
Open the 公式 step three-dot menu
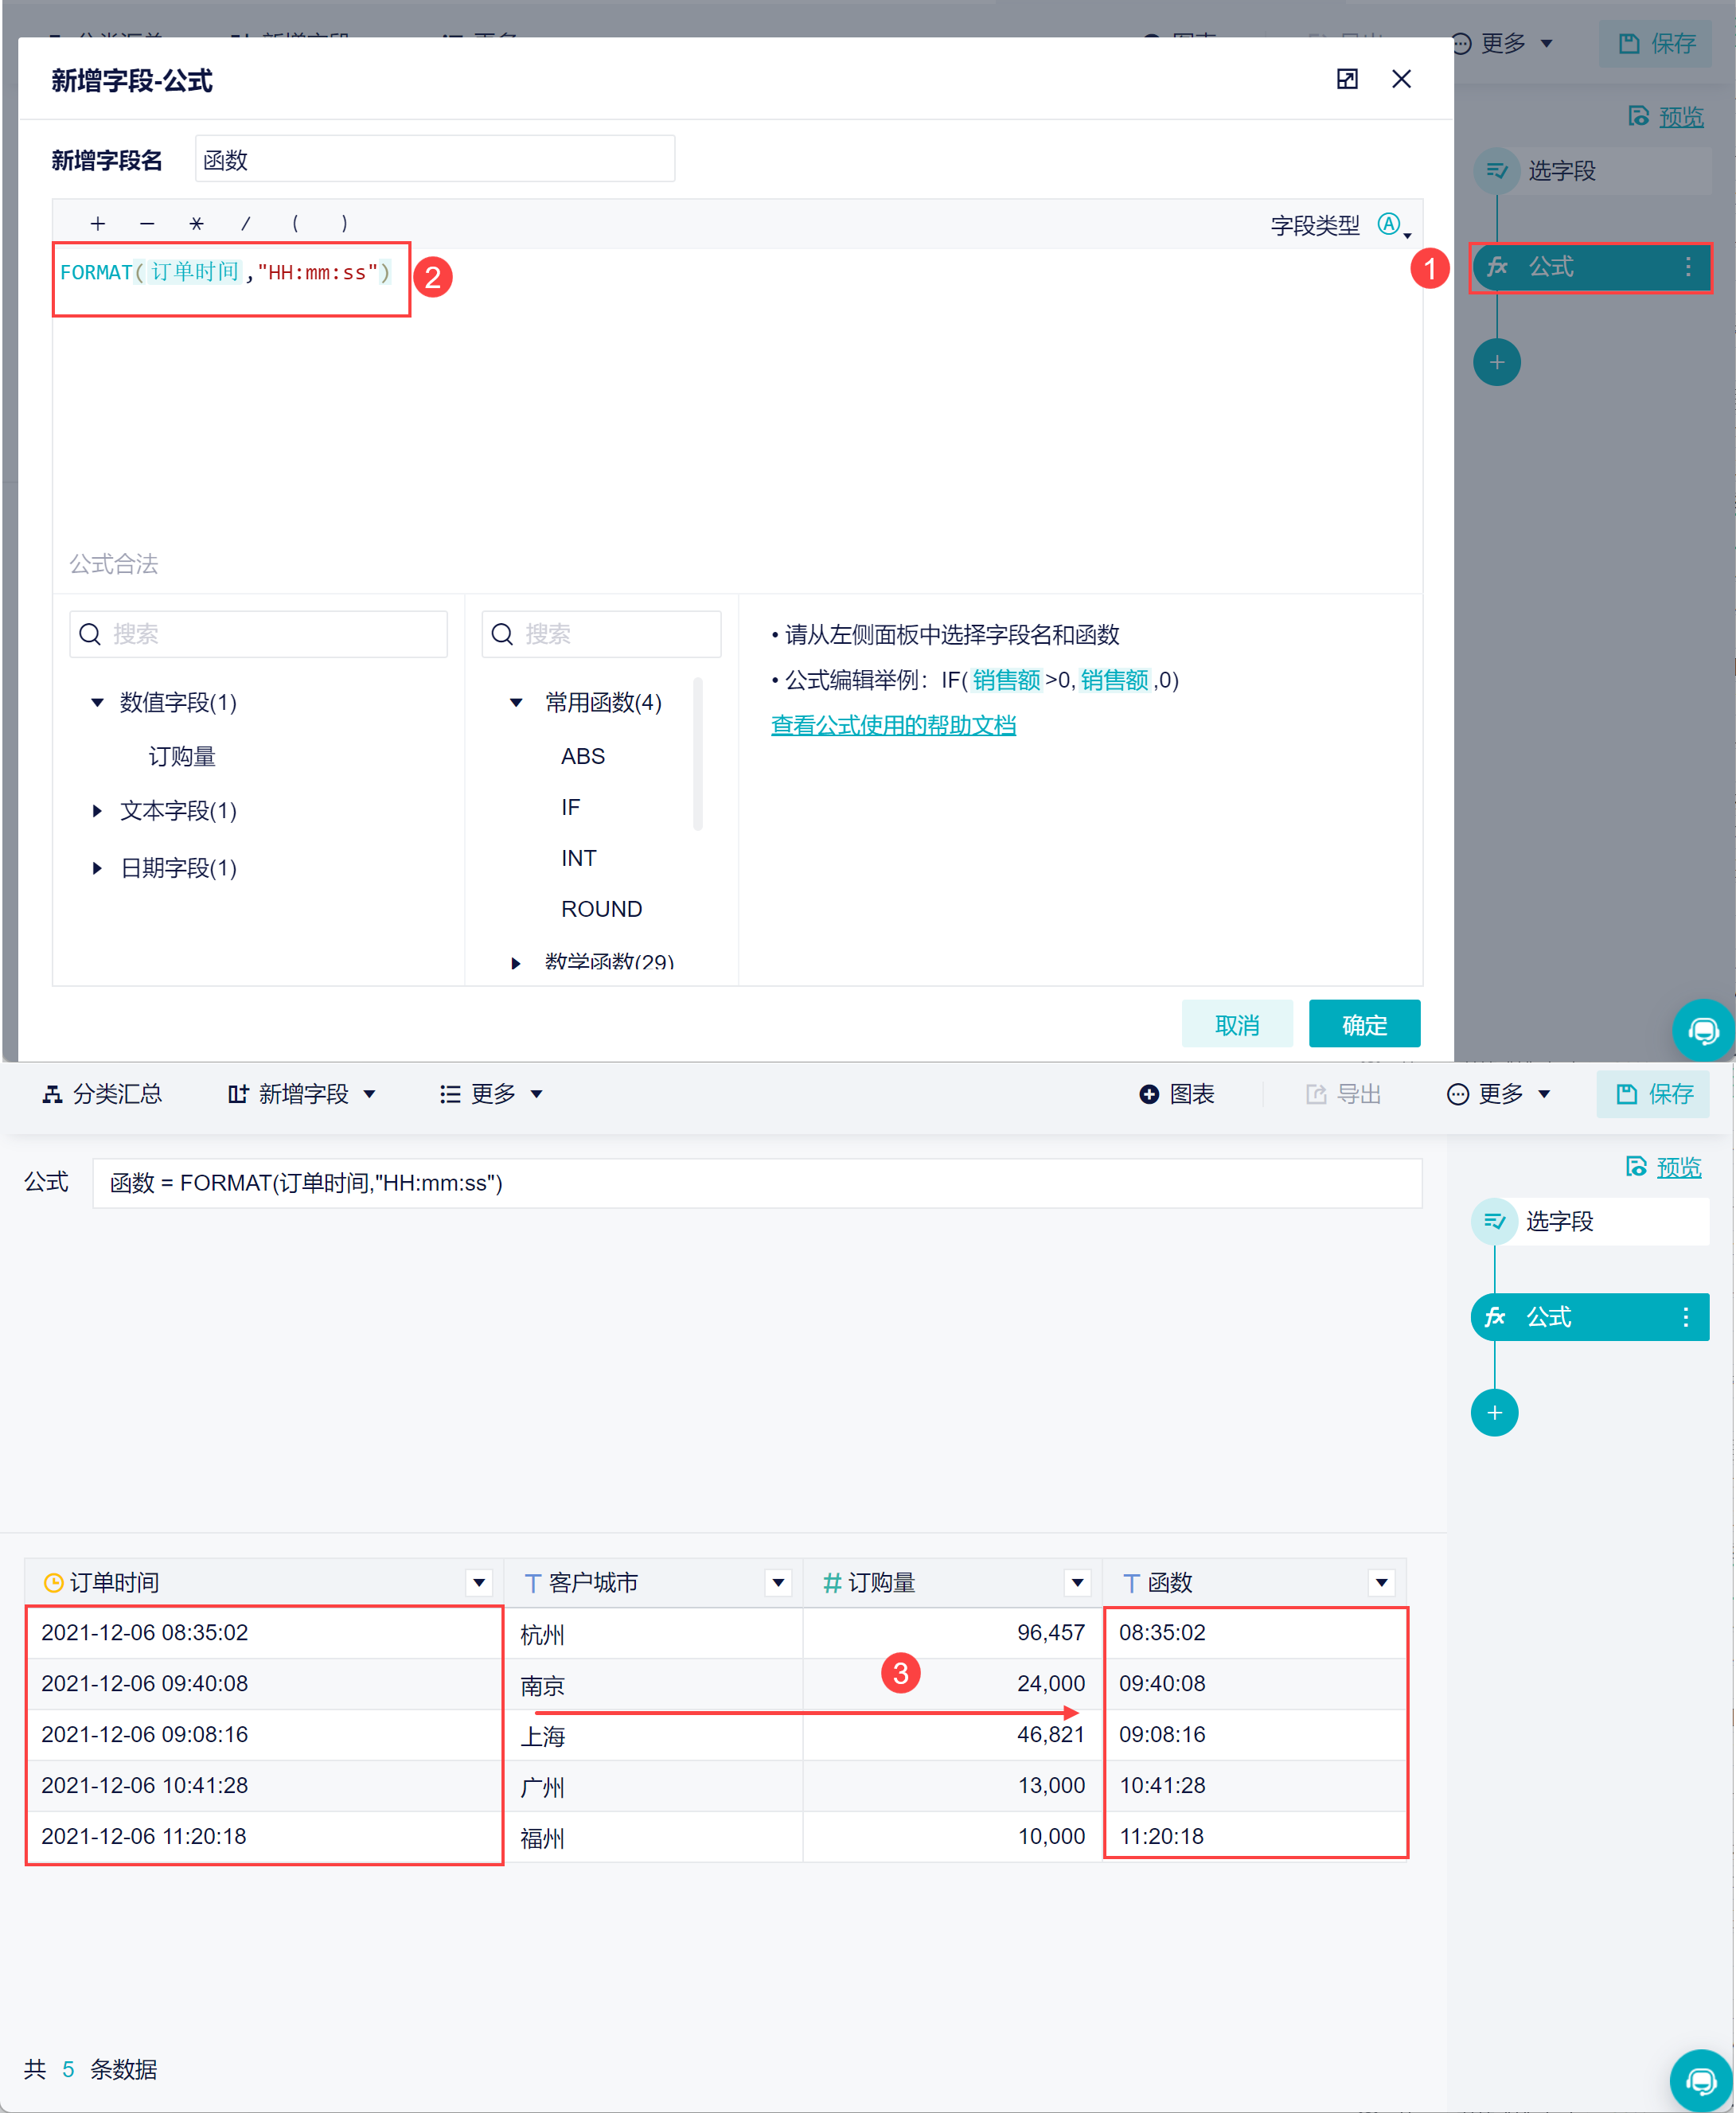[1685, 1317]
